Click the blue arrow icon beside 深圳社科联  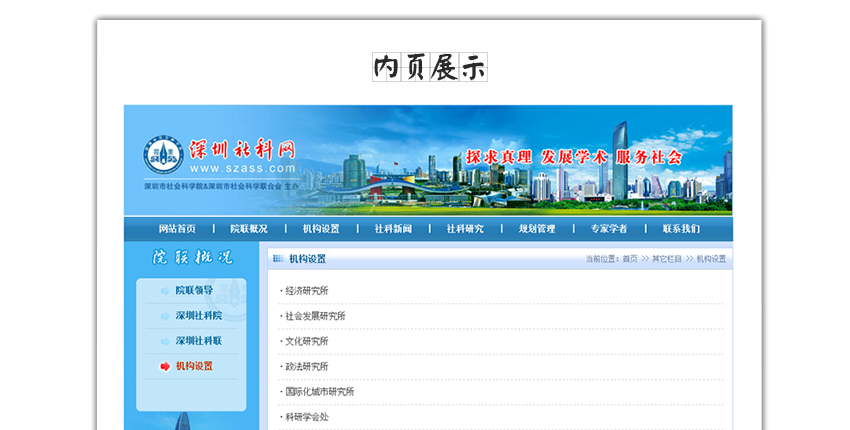(x=165, y=341)
